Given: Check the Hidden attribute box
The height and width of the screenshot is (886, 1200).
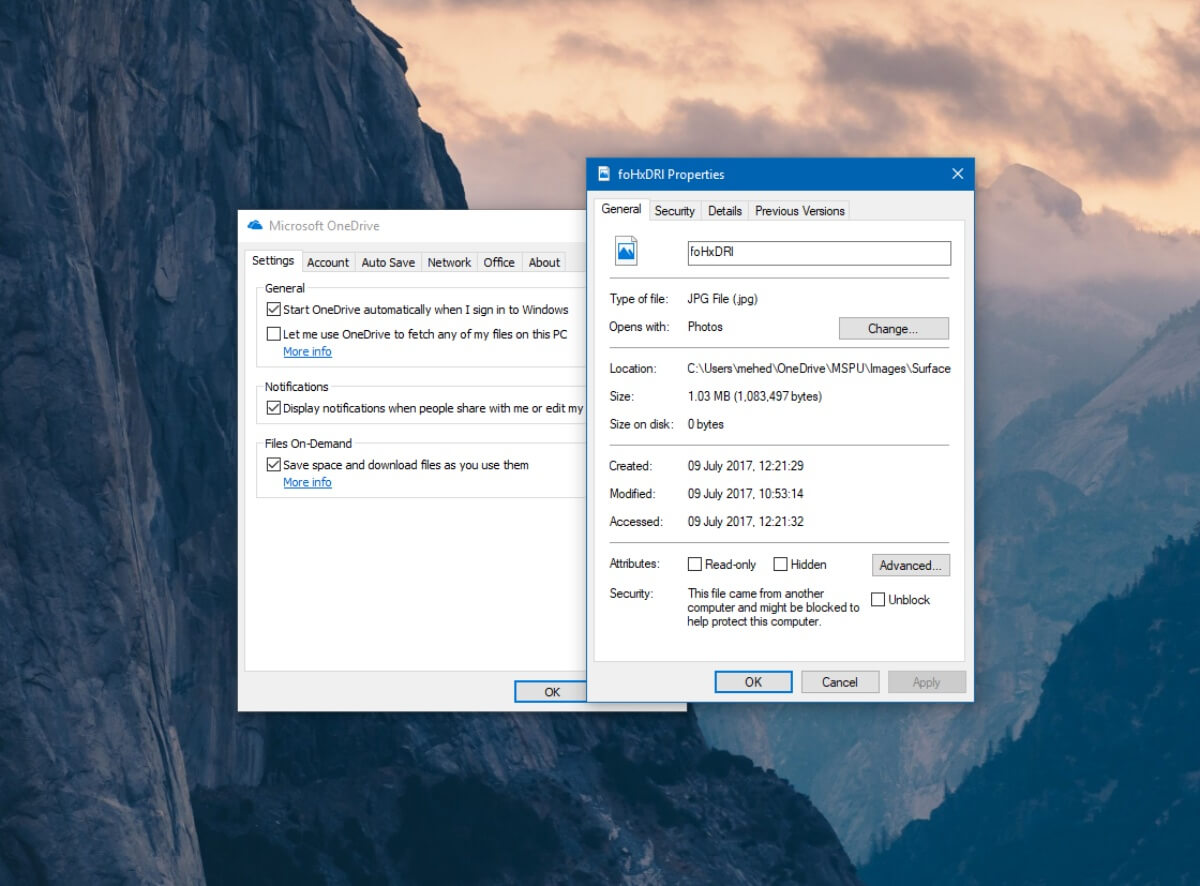Looking at the screenshot, I should point(780,564).
